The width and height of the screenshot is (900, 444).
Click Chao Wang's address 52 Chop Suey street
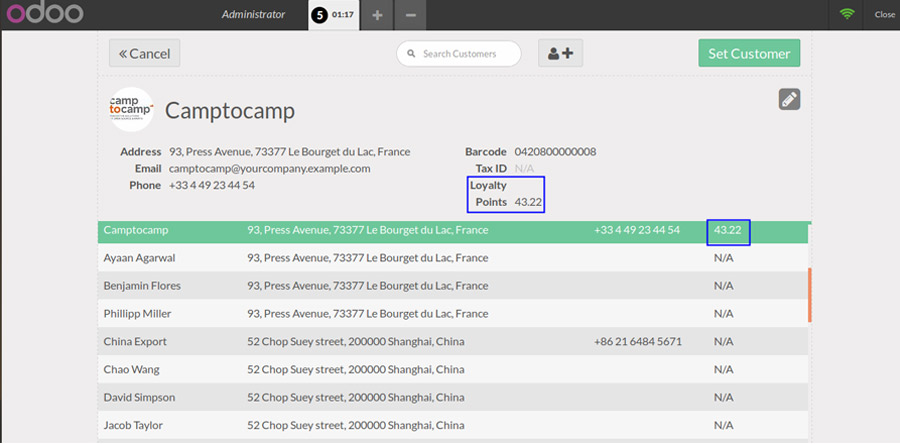point(356,369)
